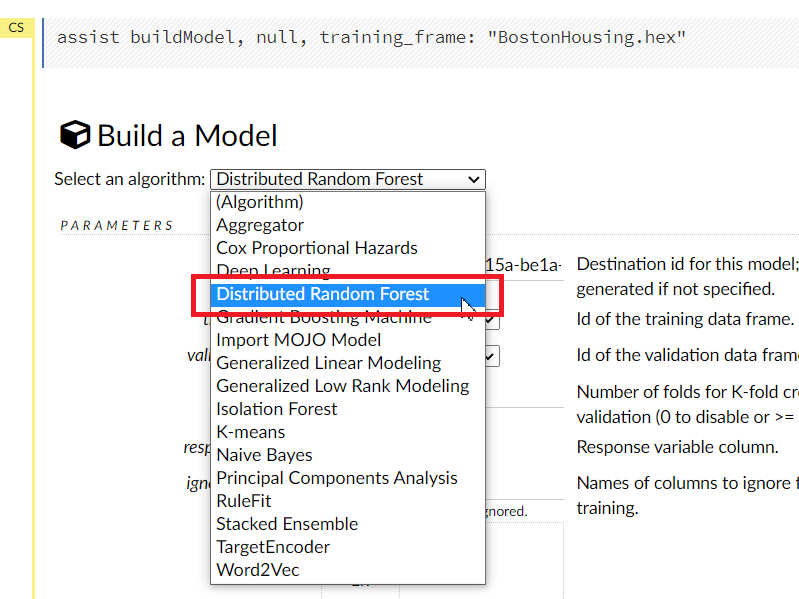Click the CS cell type indicator

[x=16, y=28]
